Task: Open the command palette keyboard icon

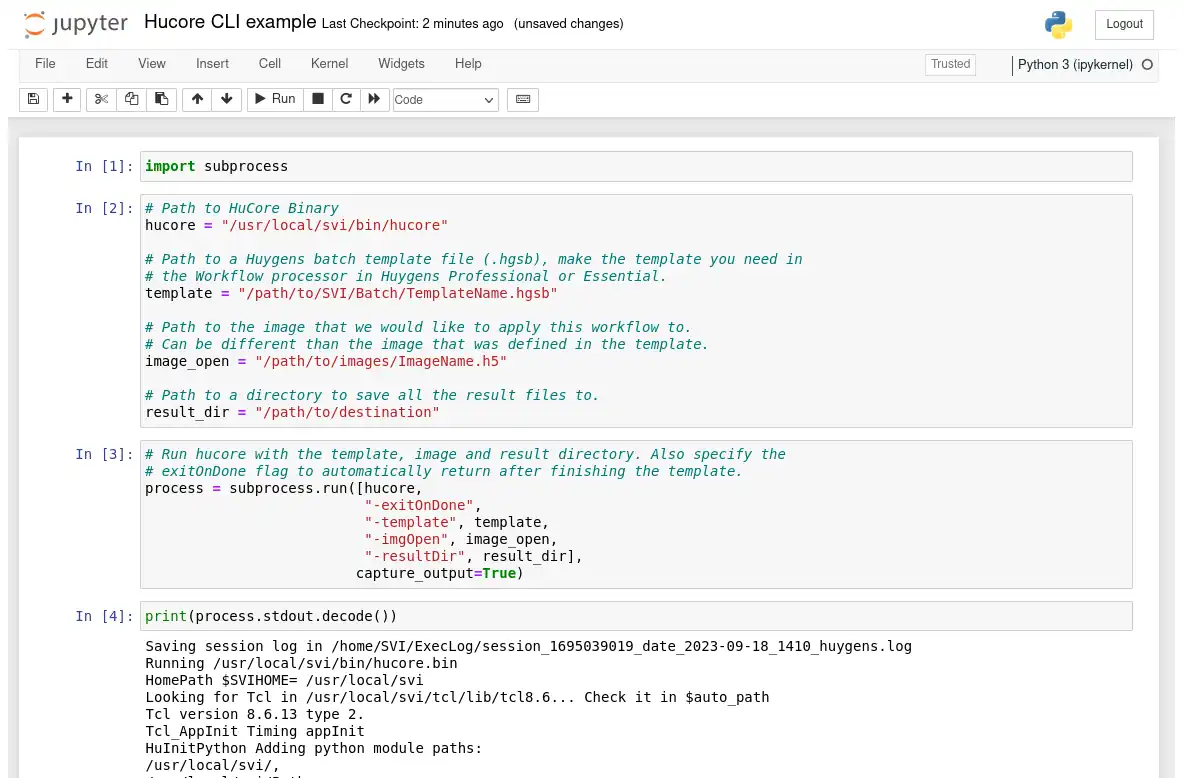Action: point(523,99)
